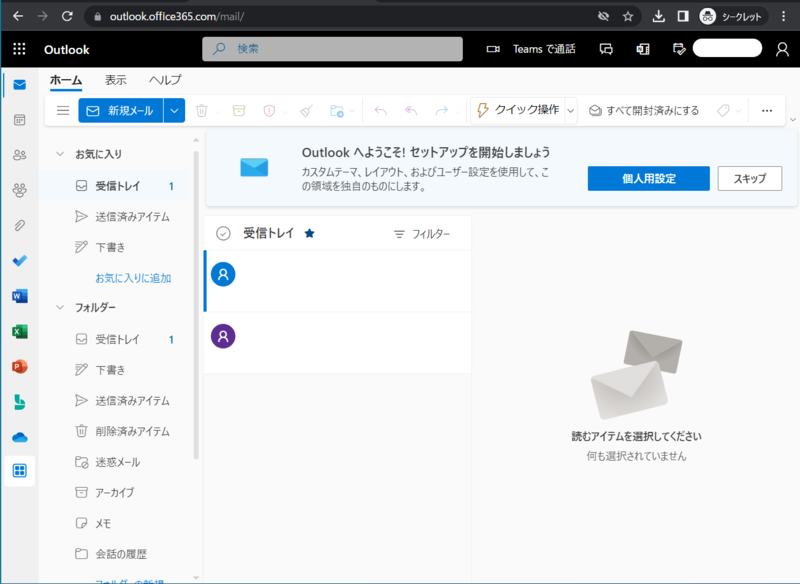Click the browser reload button
Image resolution: width=800 pixels, height=584 pixels.
pos(67,16)
